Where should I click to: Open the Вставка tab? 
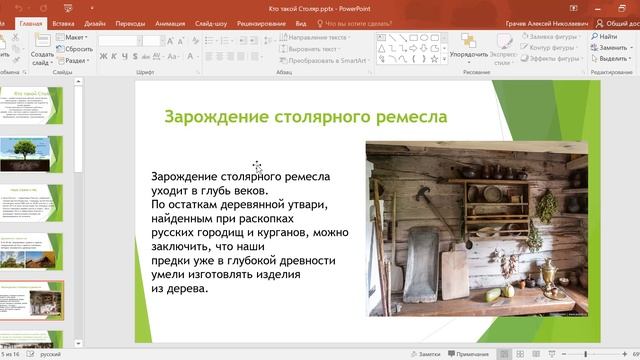[x=63, y=24]
